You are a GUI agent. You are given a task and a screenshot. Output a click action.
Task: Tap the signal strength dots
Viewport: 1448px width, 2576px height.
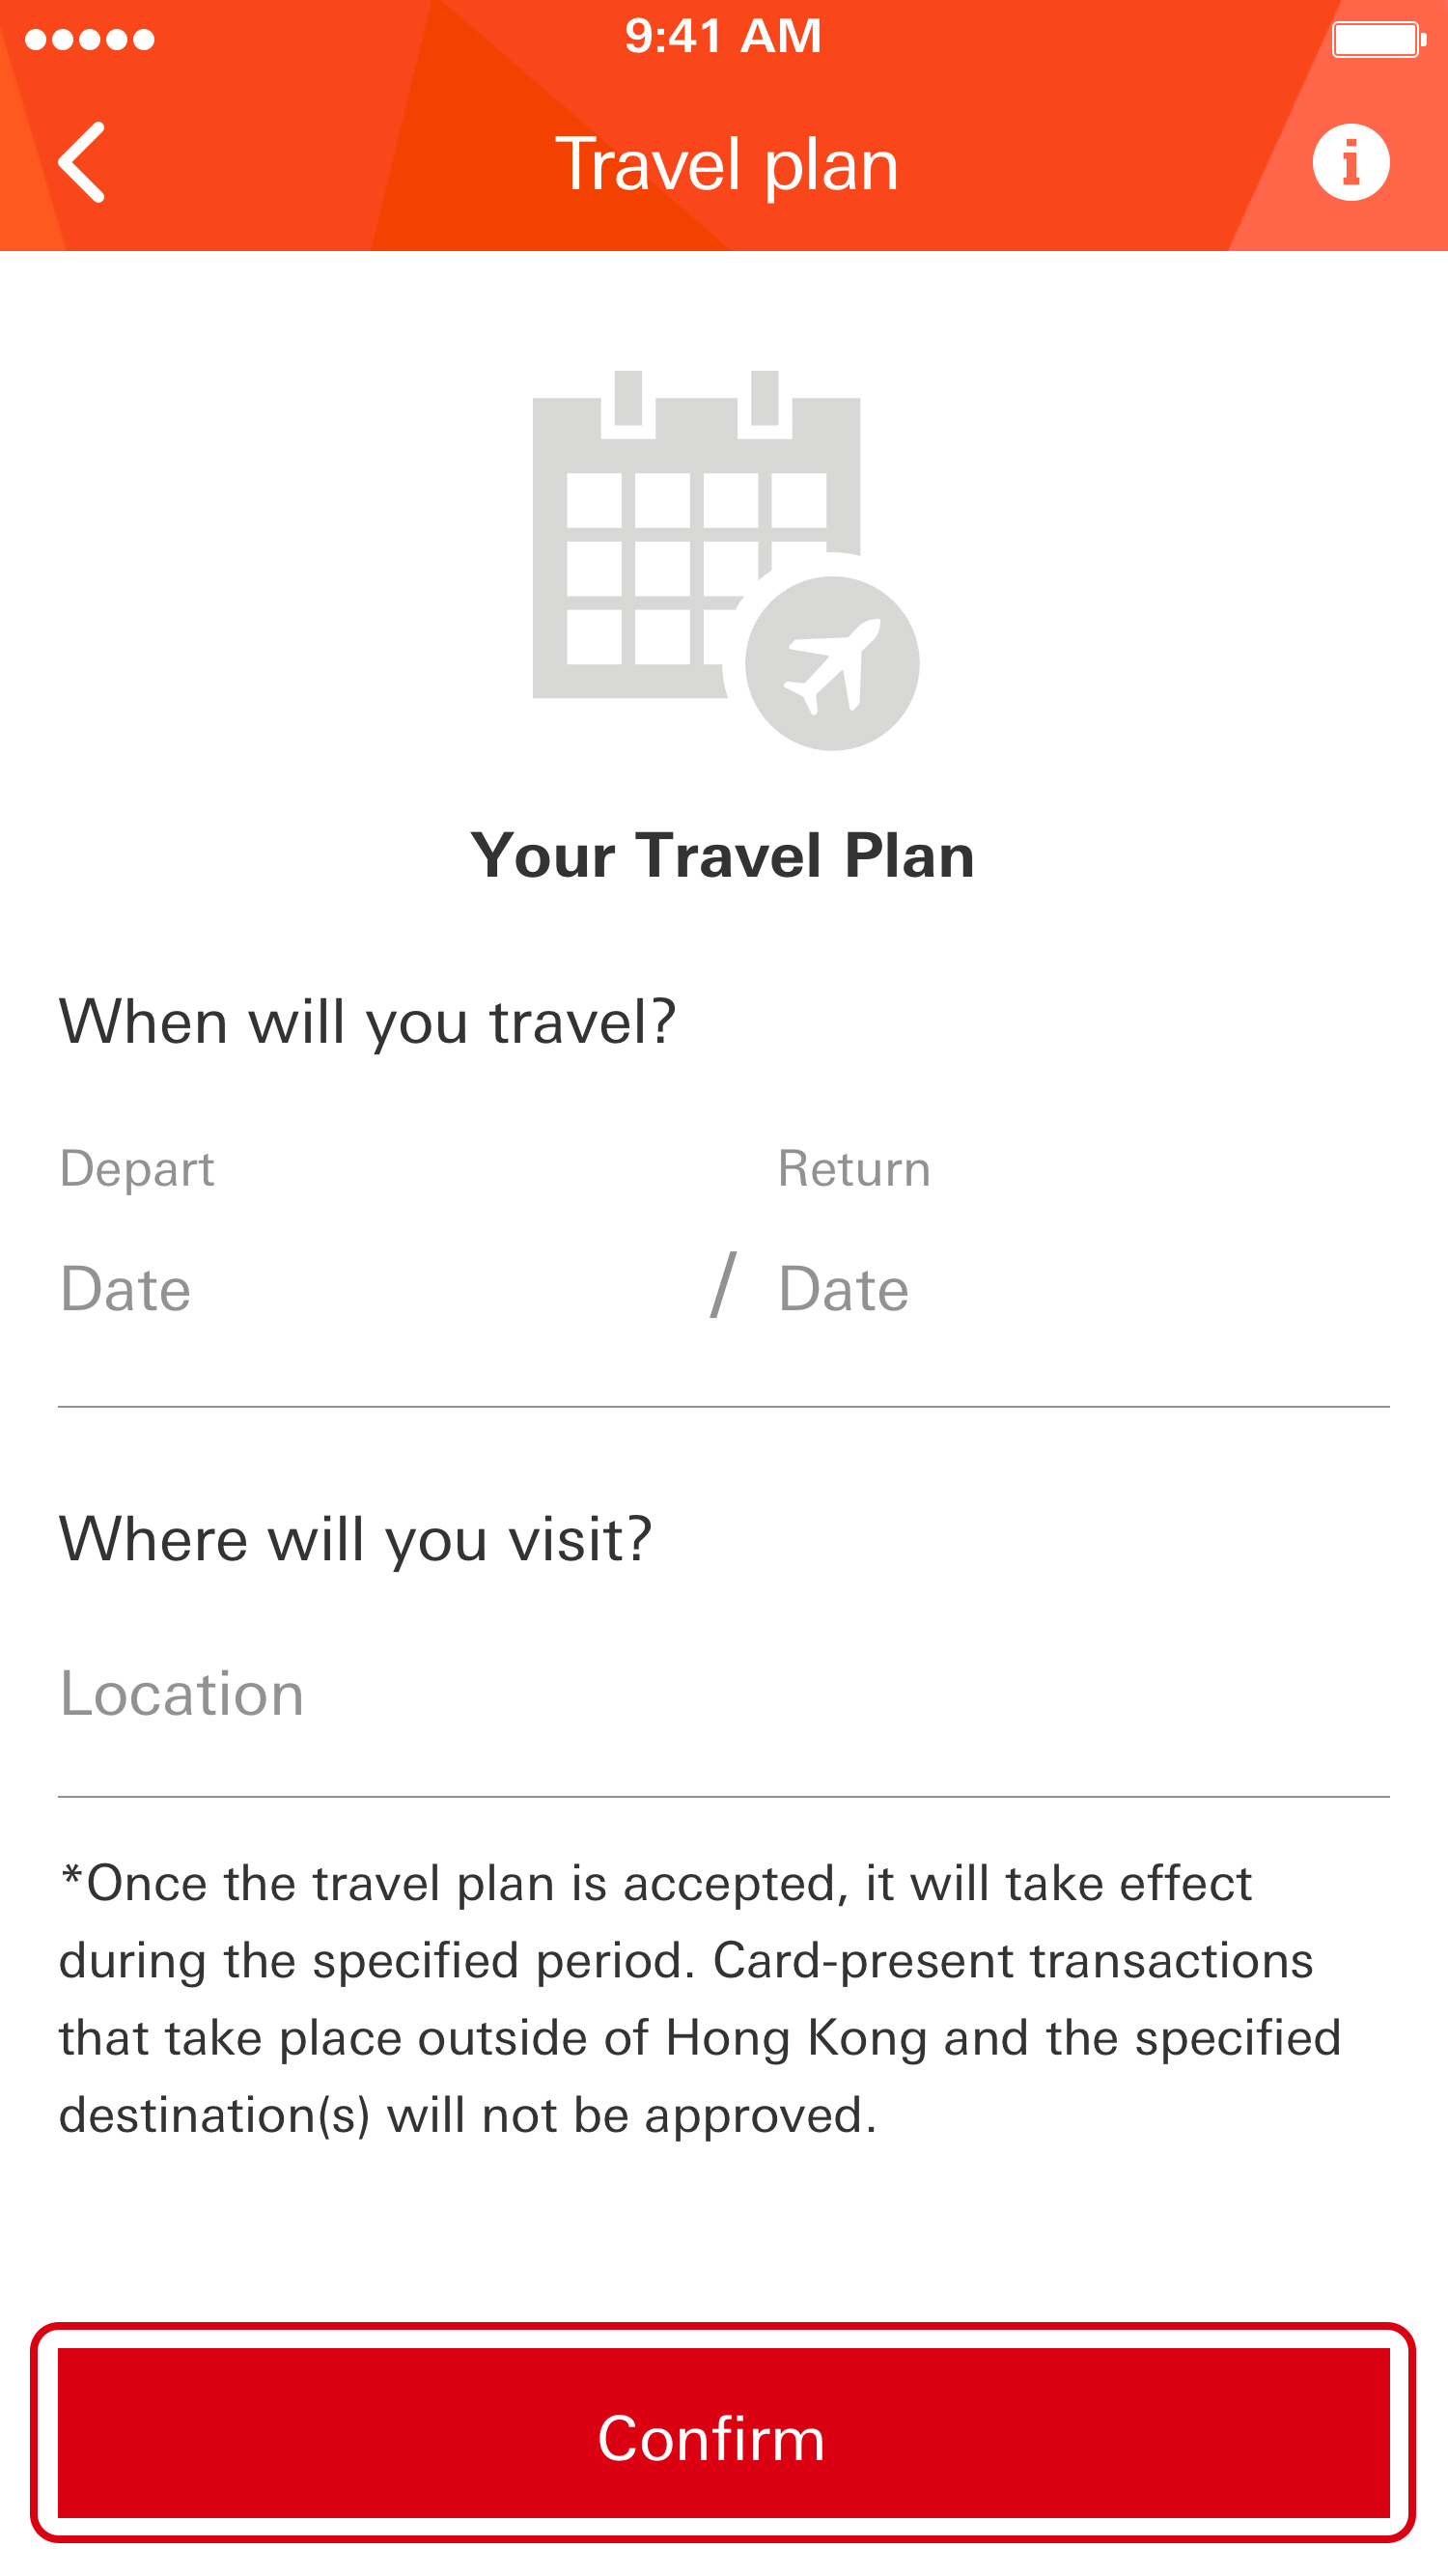pyautogui.click(x=90, y=40)
